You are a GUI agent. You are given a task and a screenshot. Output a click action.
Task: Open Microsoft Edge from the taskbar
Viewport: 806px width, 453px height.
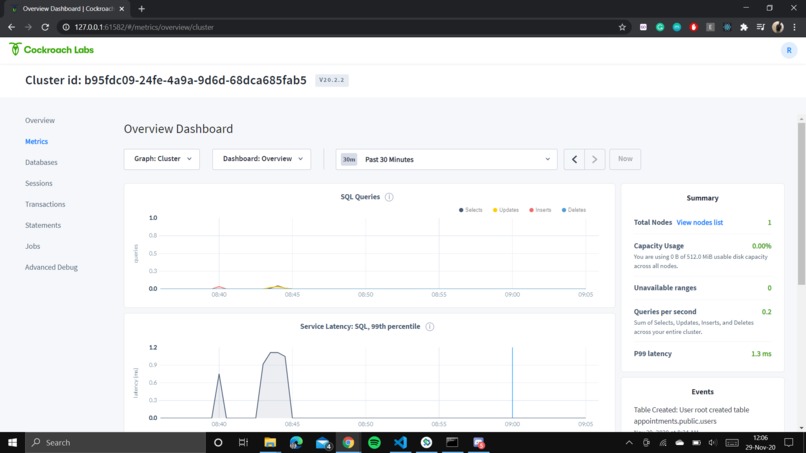point(296,442)
